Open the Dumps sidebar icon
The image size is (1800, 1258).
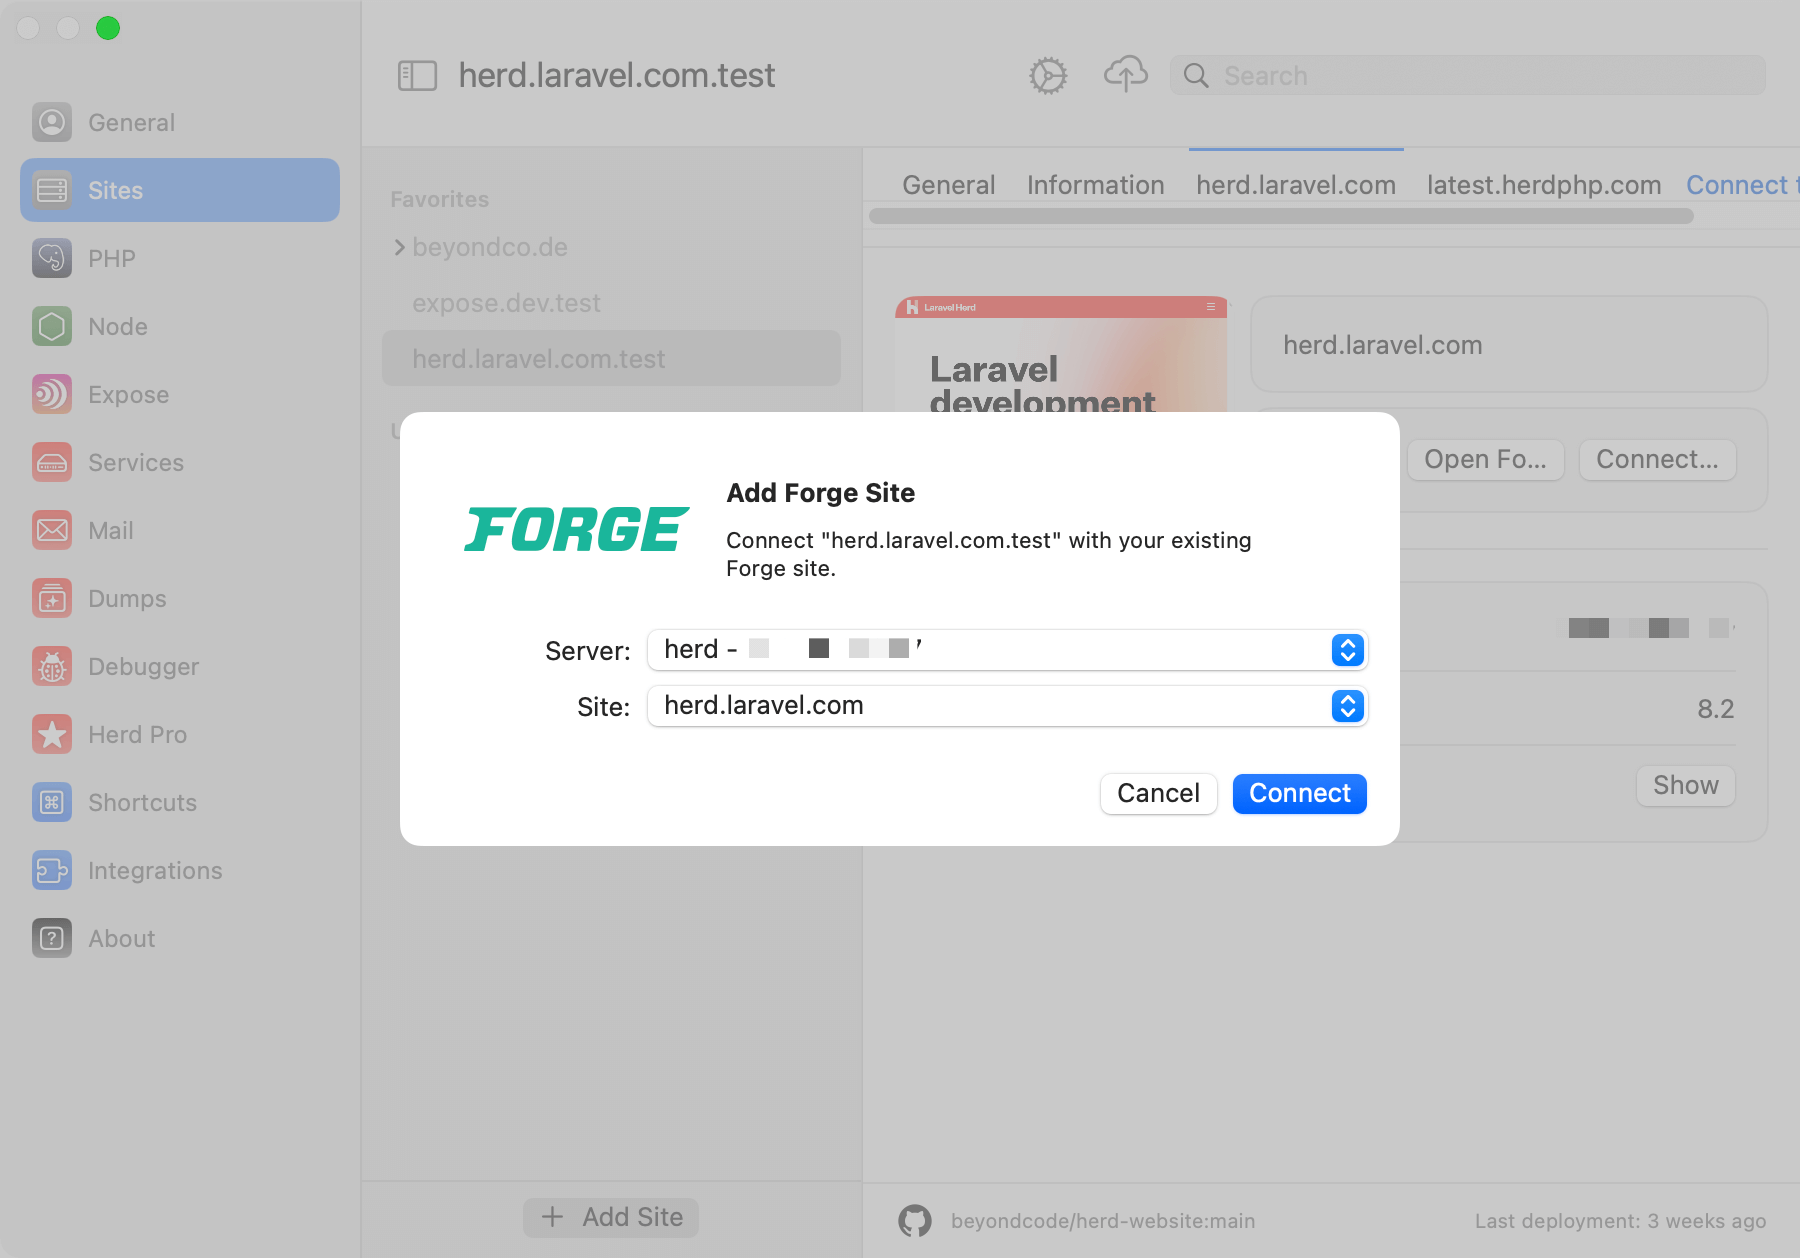pyautogui.click(x=52, y=598)
